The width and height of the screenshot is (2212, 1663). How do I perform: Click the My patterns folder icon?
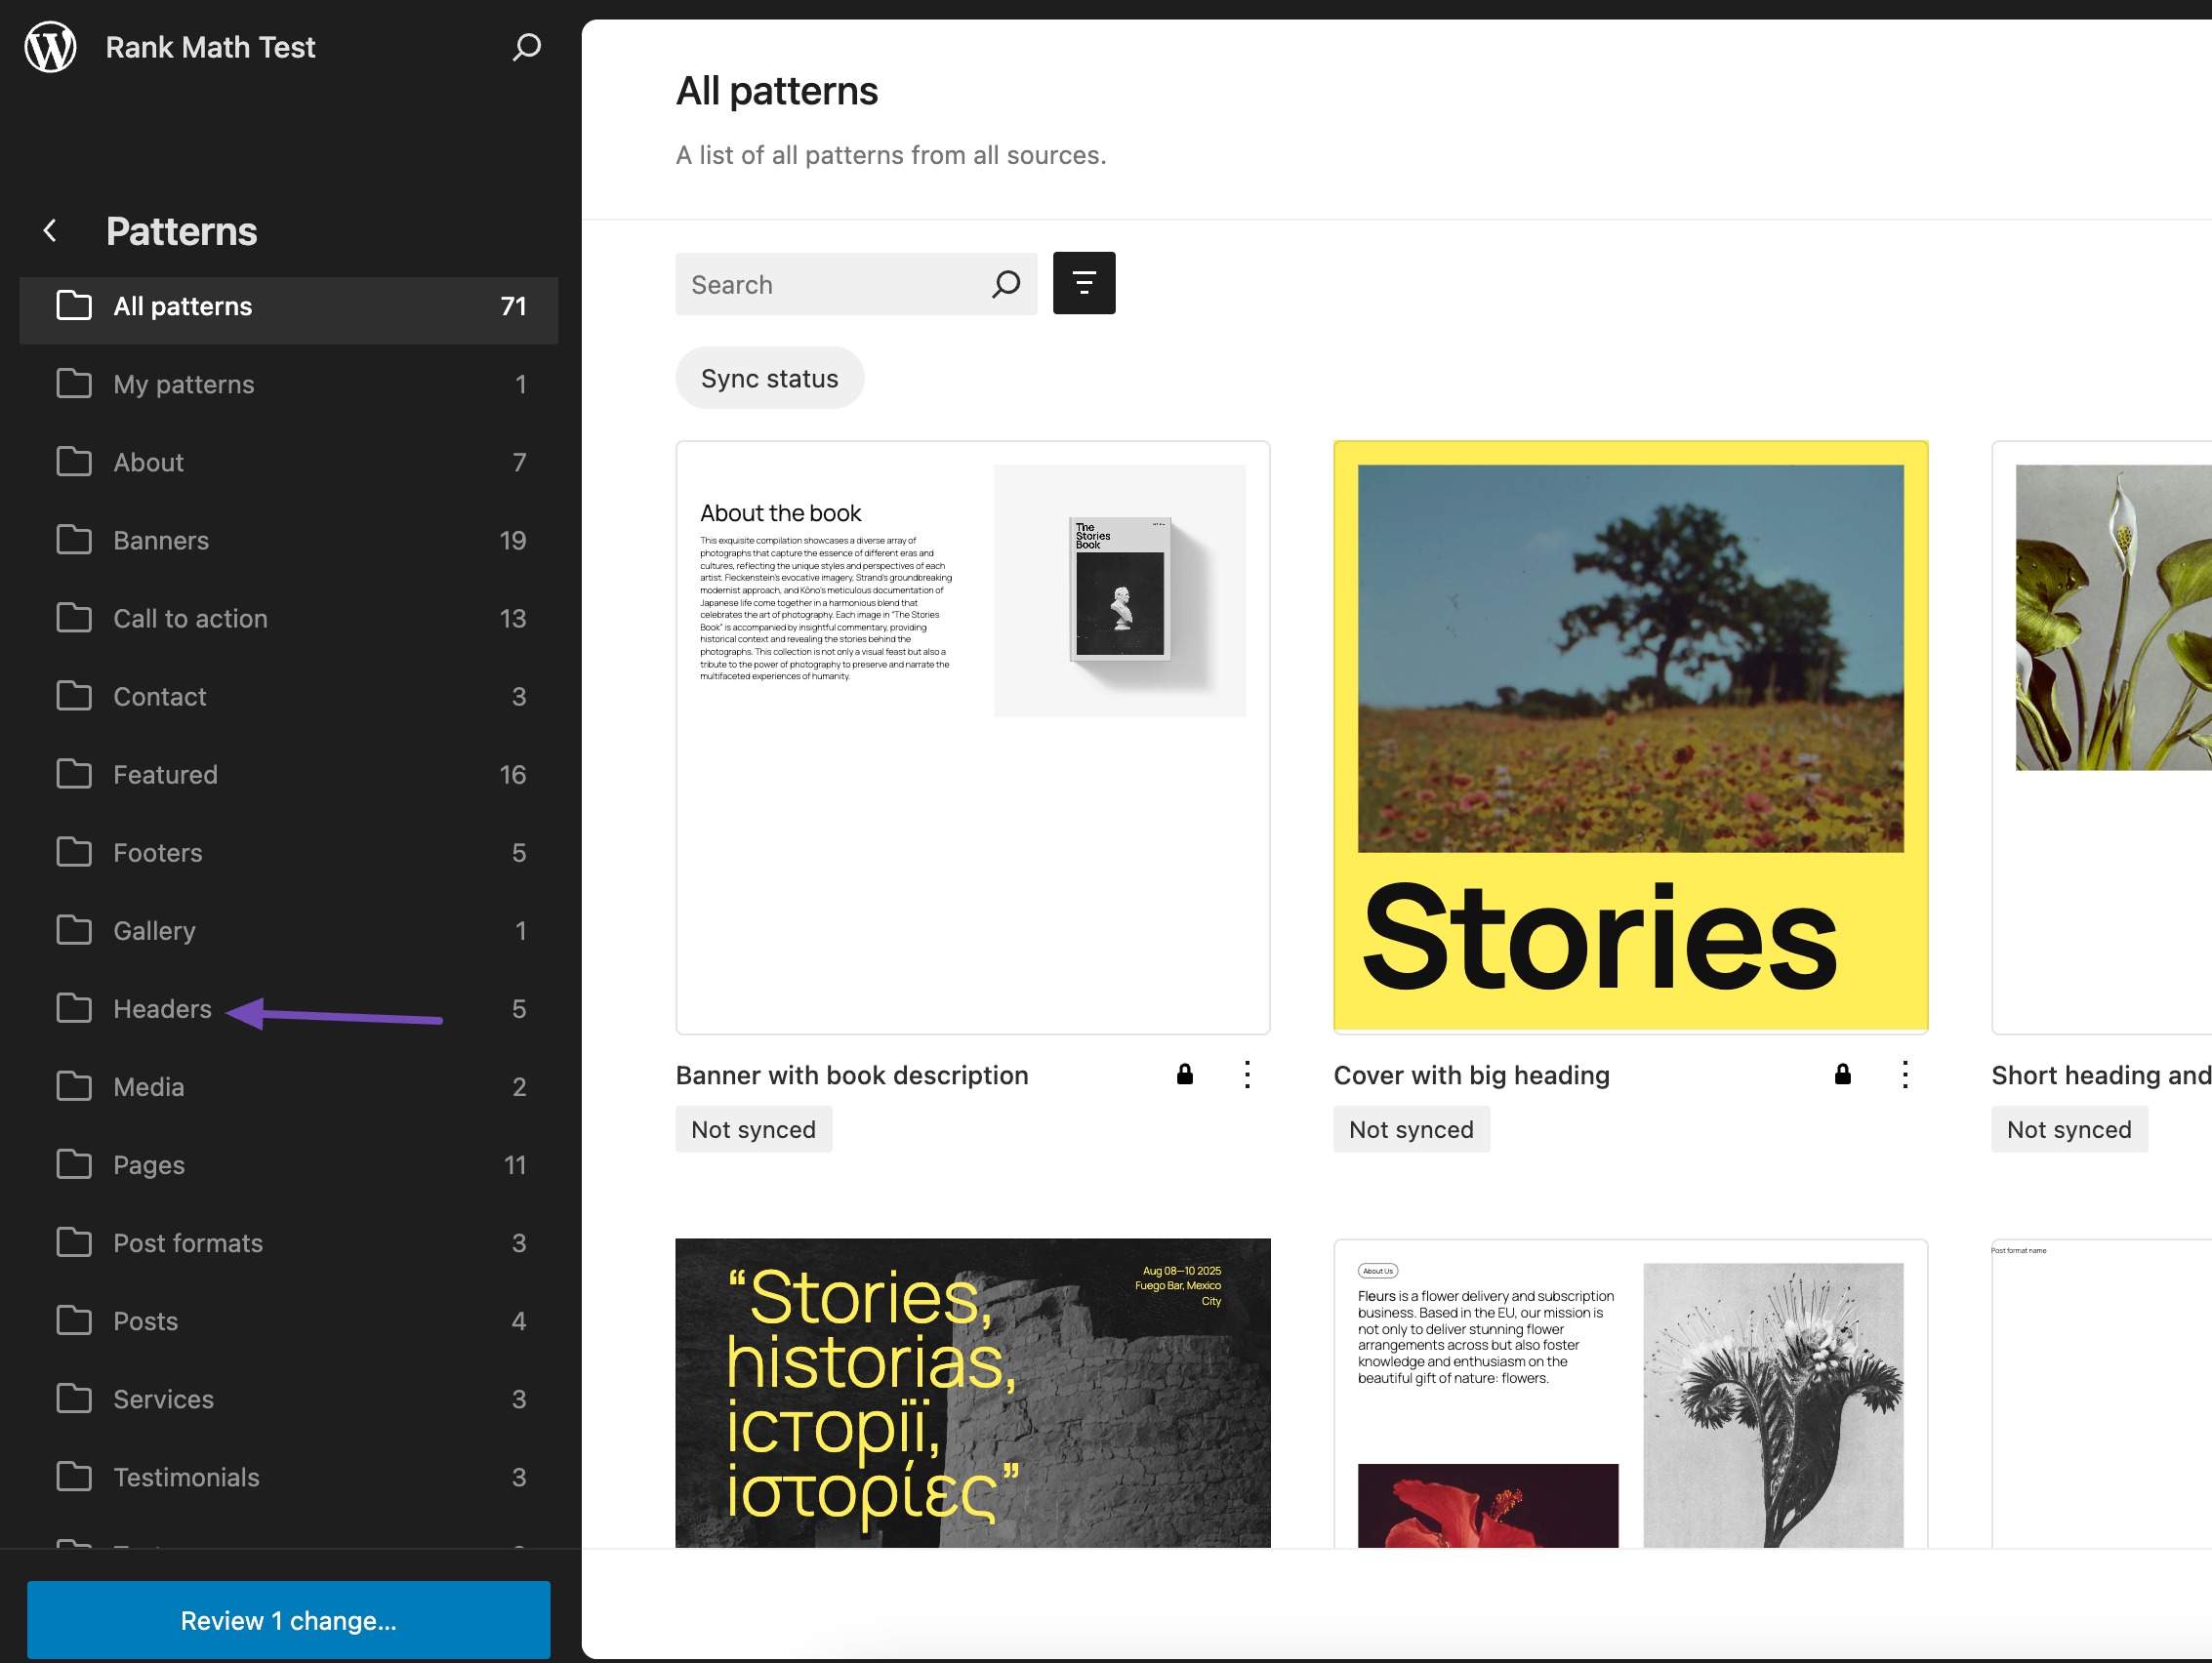pyautogui.click(x=74, y=383)
